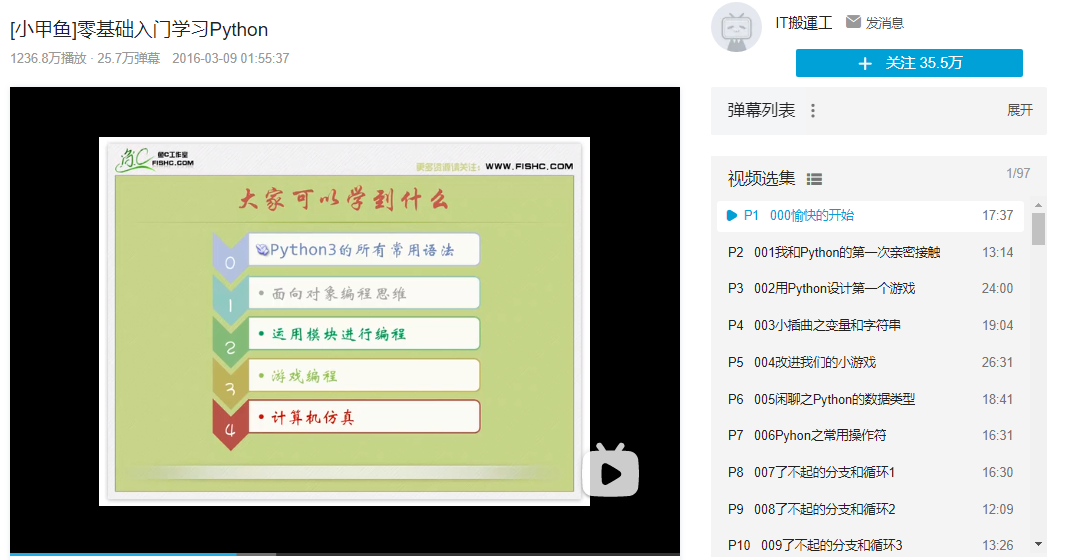Click the video title 零基础入门学习Python

pos(139,30)
